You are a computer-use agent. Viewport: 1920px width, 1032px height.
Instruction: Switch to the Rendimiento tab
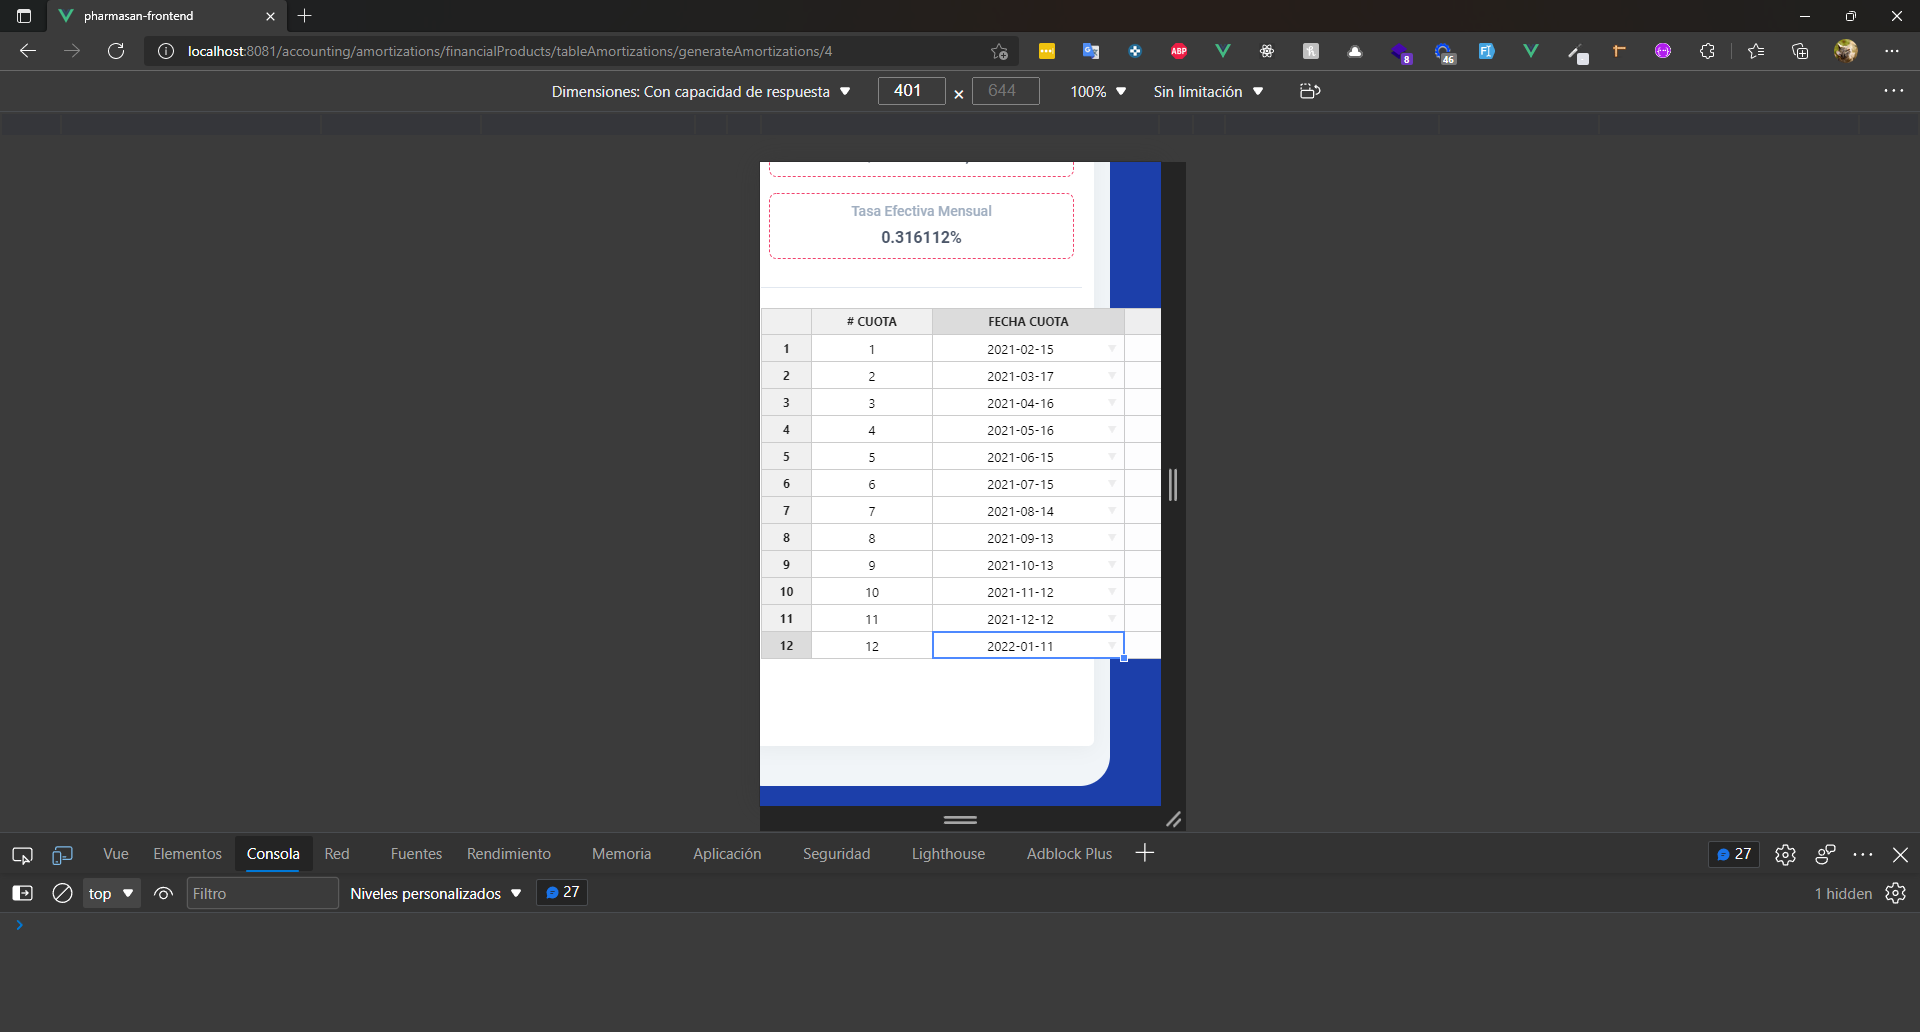(x=509, y=854)
